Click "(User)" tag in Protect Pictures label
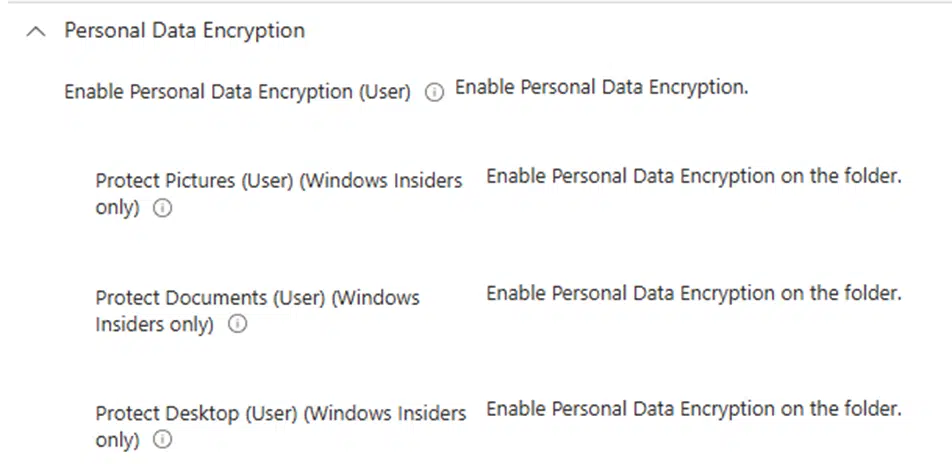 click(x=269, y=181)
